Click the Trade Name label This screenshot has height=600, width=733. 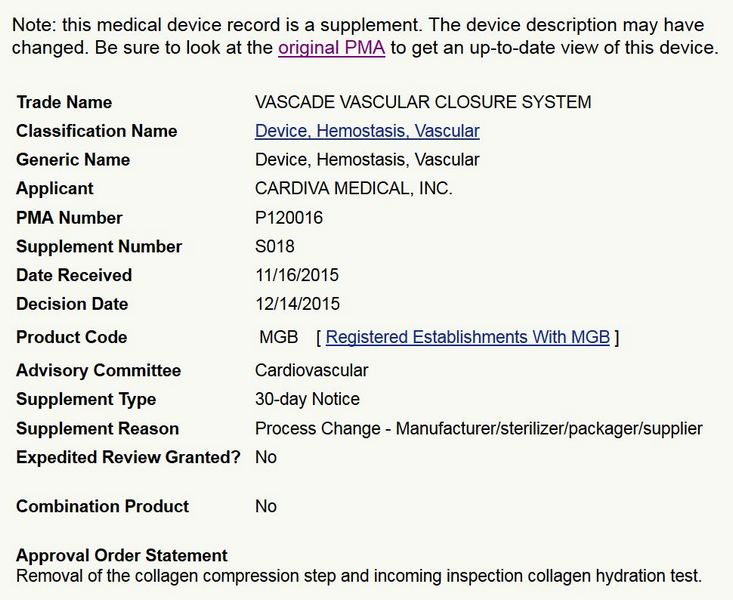64,102
